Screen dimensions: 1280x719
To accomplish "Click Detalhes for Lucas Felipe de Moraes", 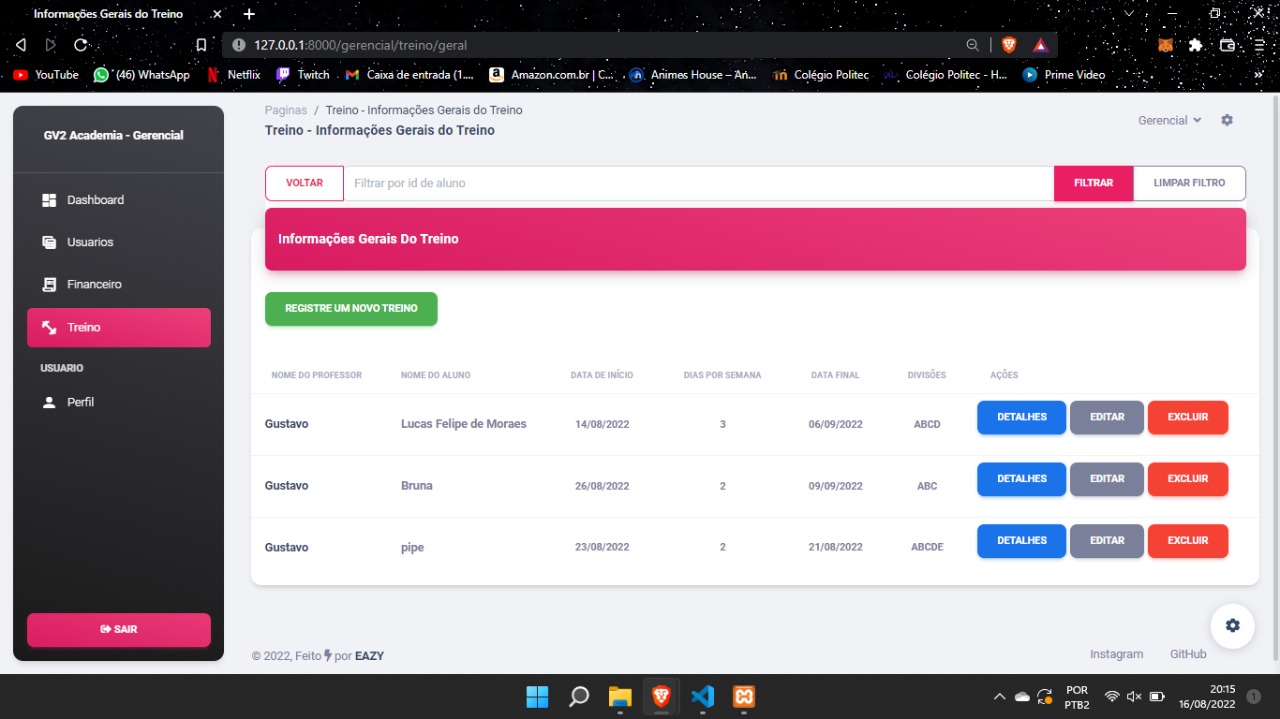I will (x=1021, y=417).
